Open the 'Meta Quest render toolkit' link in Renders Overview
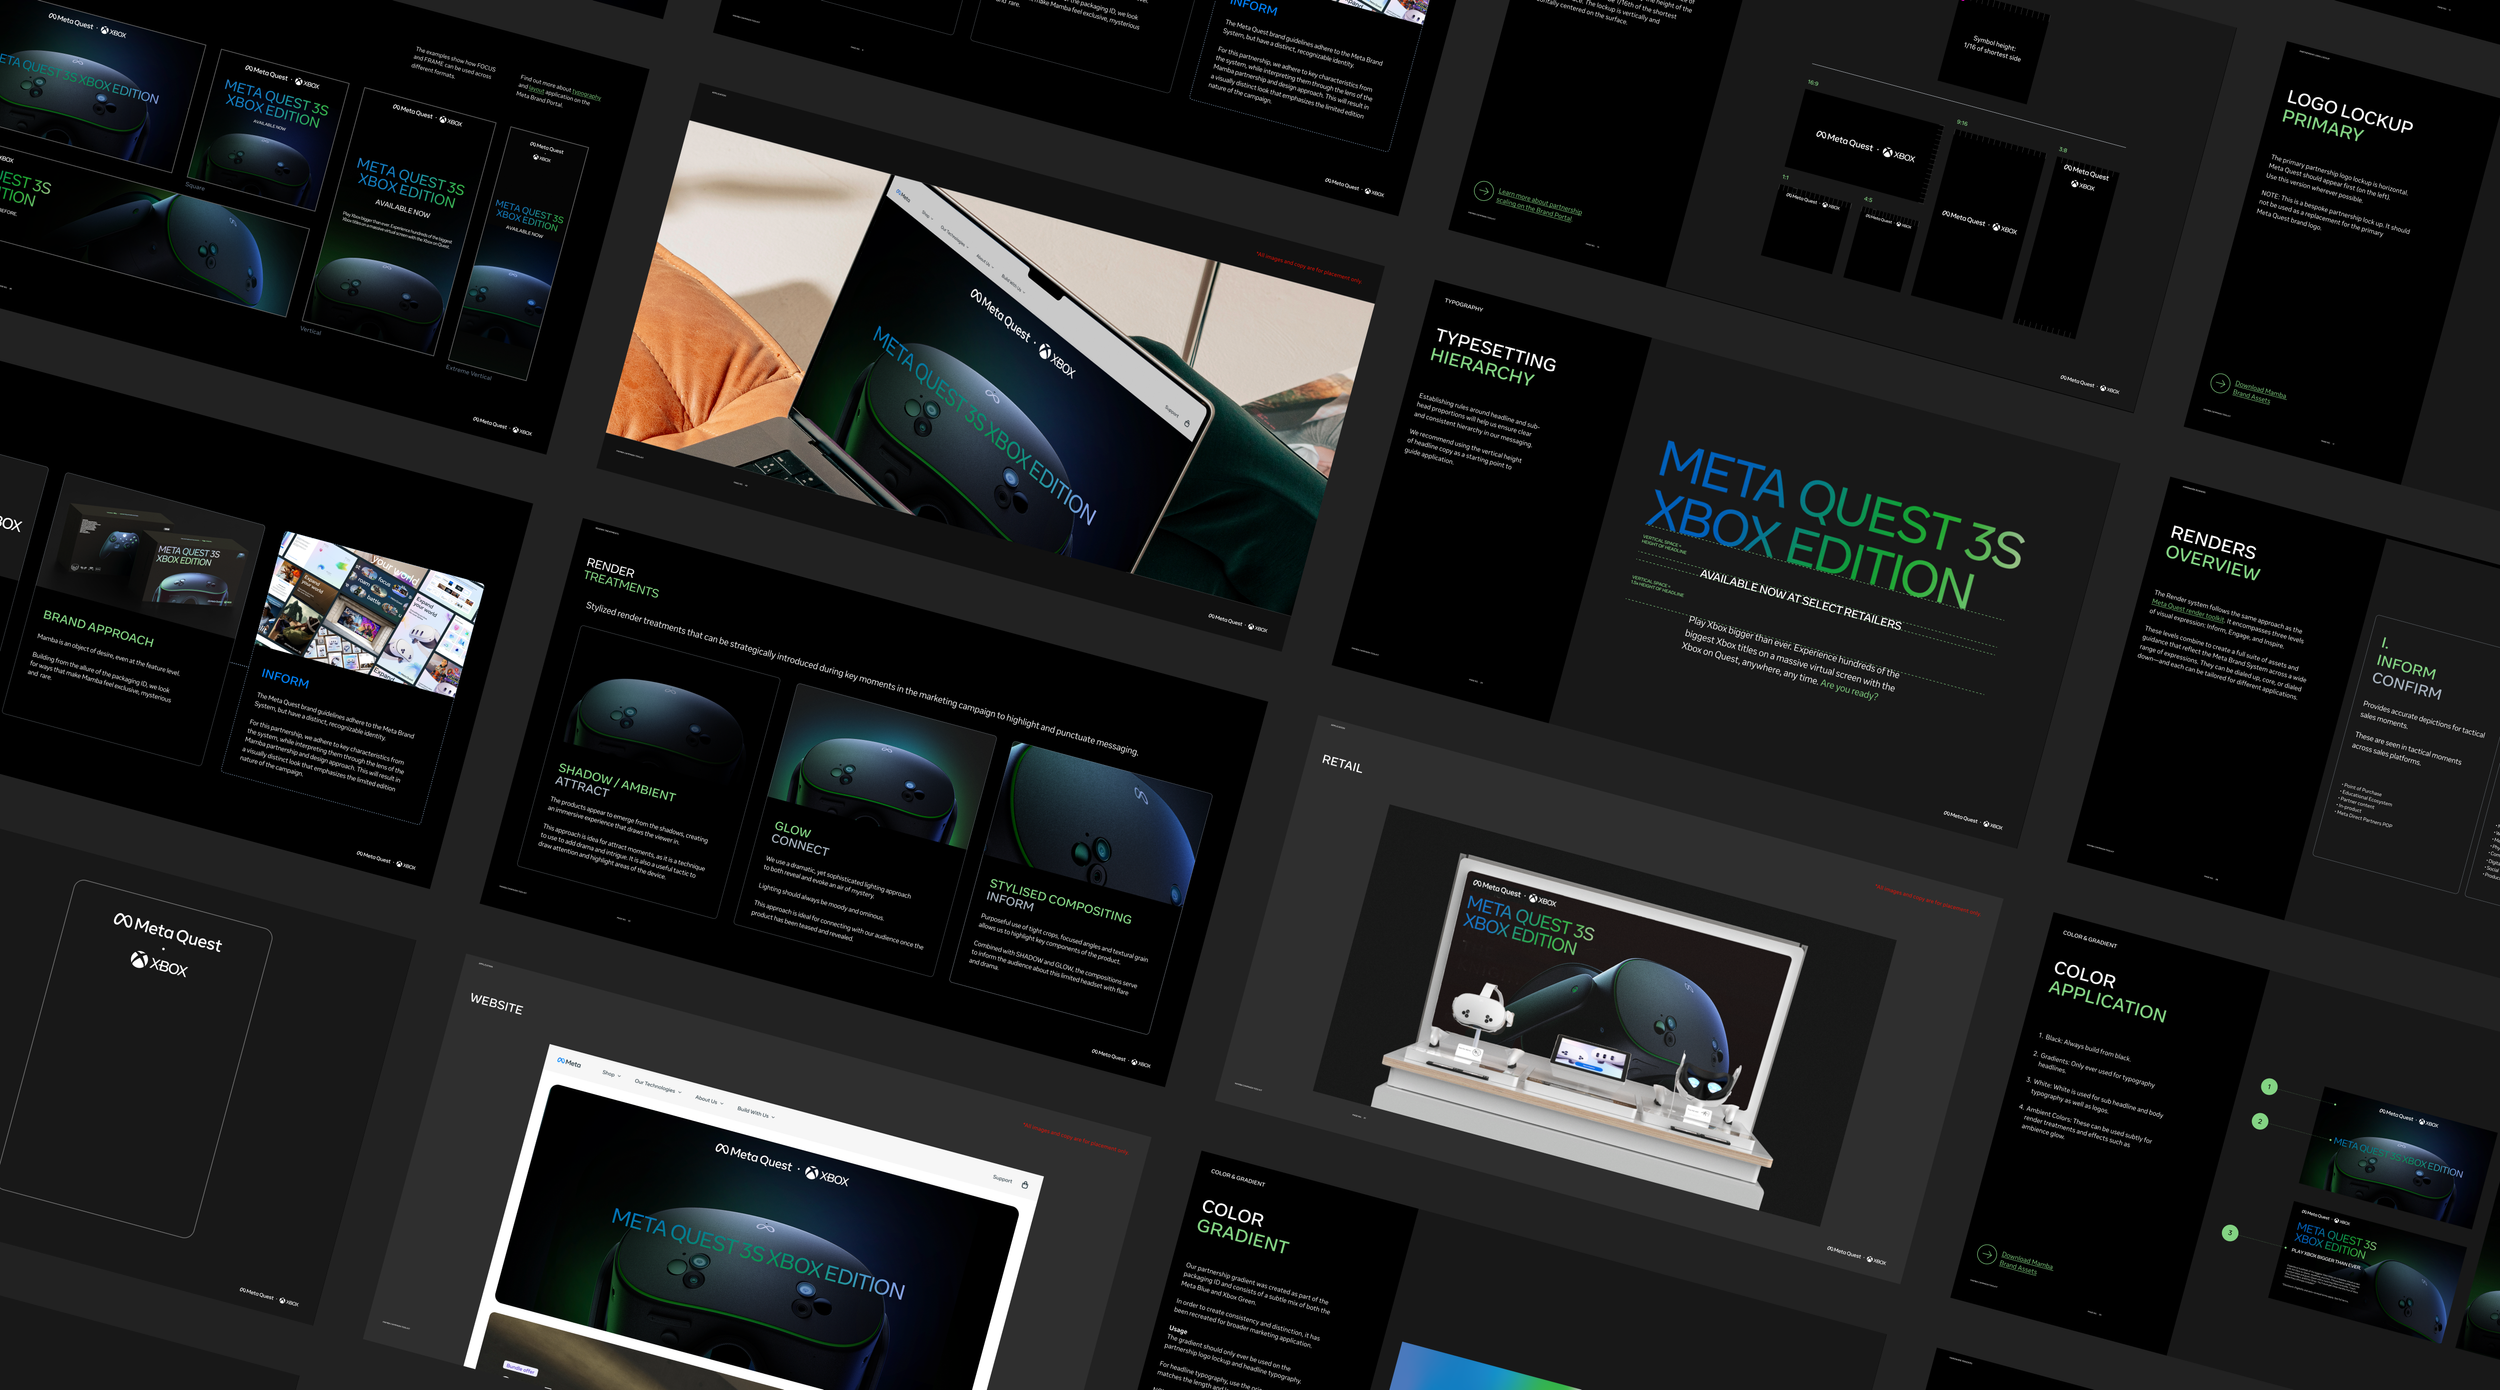 tap(2187, 610)
